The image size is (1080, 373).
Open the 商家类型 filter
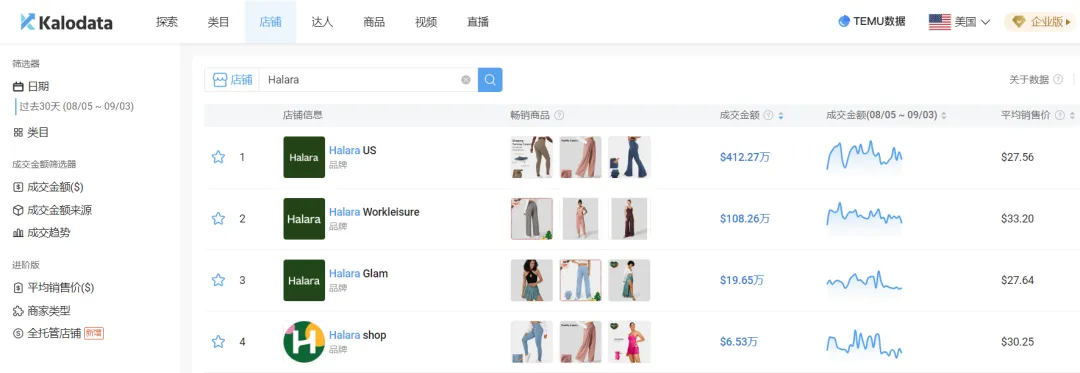point(42,310)
